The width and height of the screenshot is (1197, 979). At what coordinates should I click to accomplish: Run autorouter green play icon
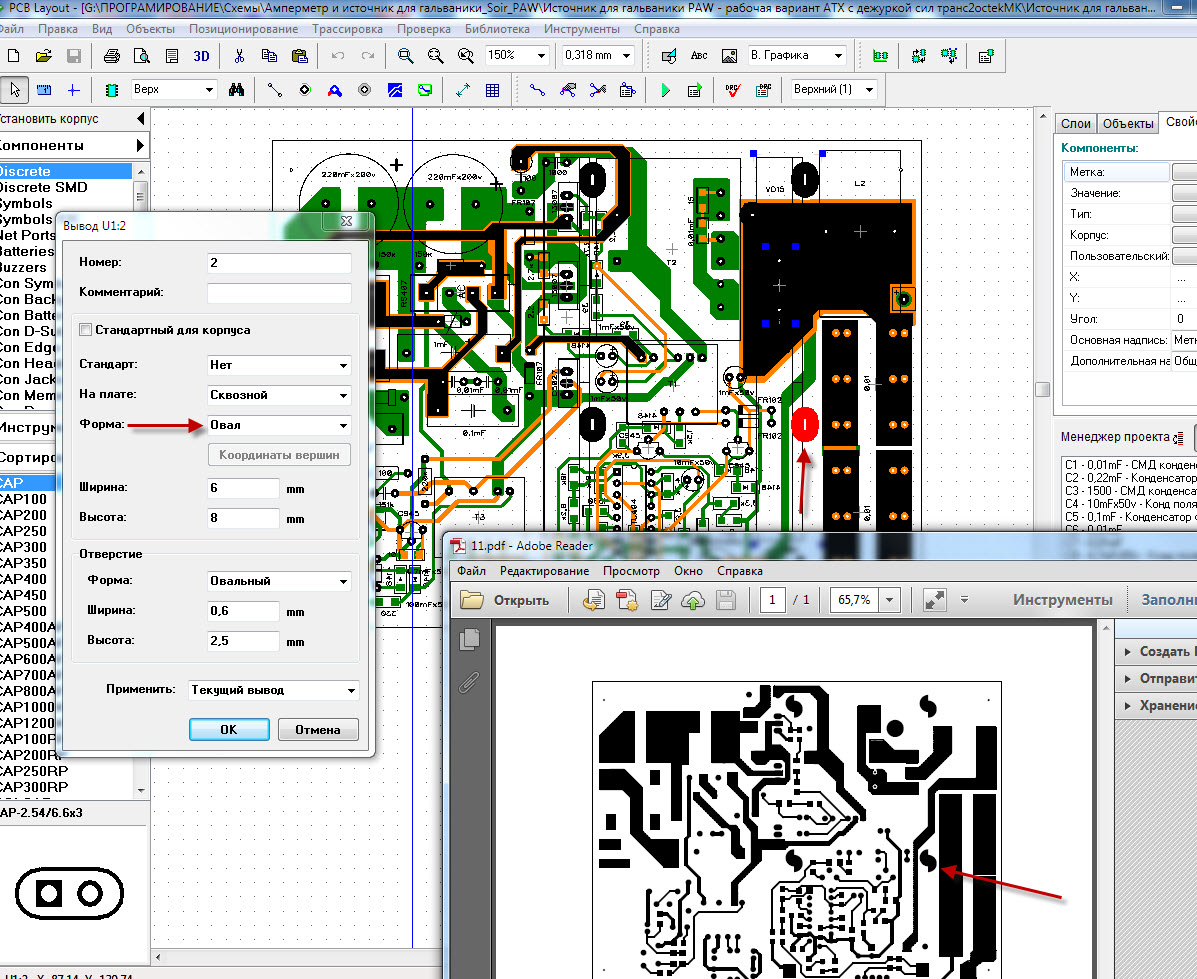coord(665,90)
